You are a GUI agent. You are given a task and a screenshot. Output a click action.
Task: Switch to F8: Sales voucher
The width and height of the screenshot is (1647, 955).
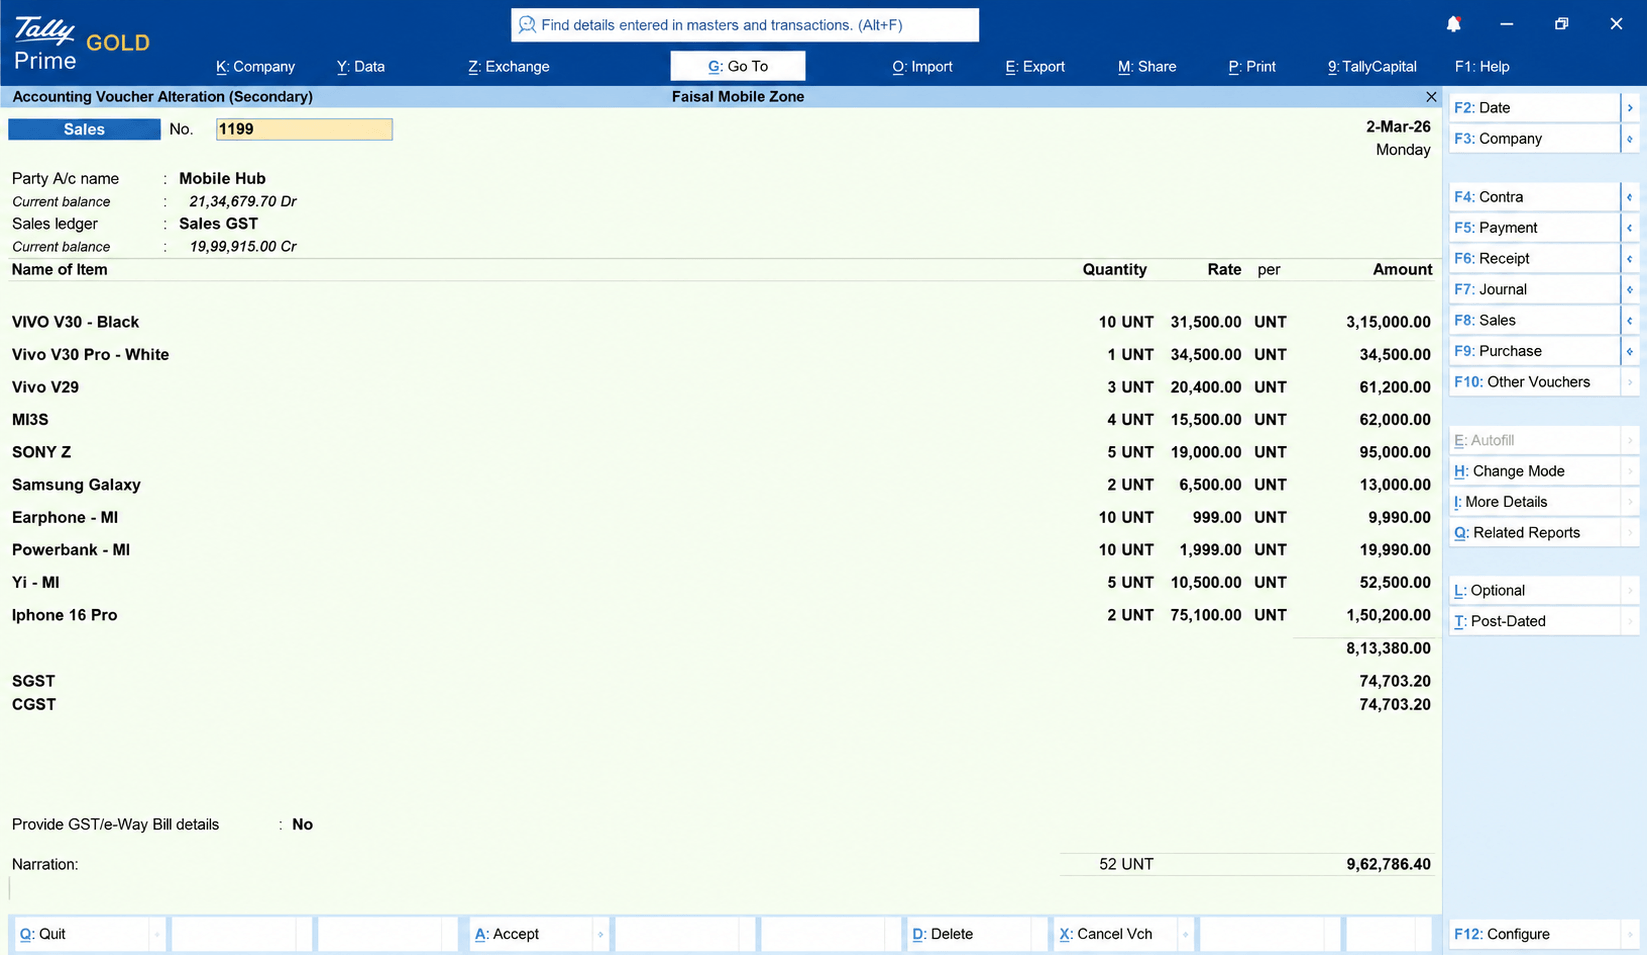(x=1534, y=321)
